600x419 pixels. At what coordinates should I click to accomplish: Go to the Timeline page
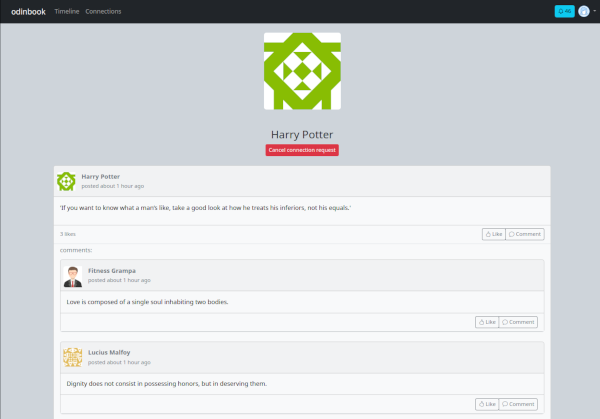(67, 11)
